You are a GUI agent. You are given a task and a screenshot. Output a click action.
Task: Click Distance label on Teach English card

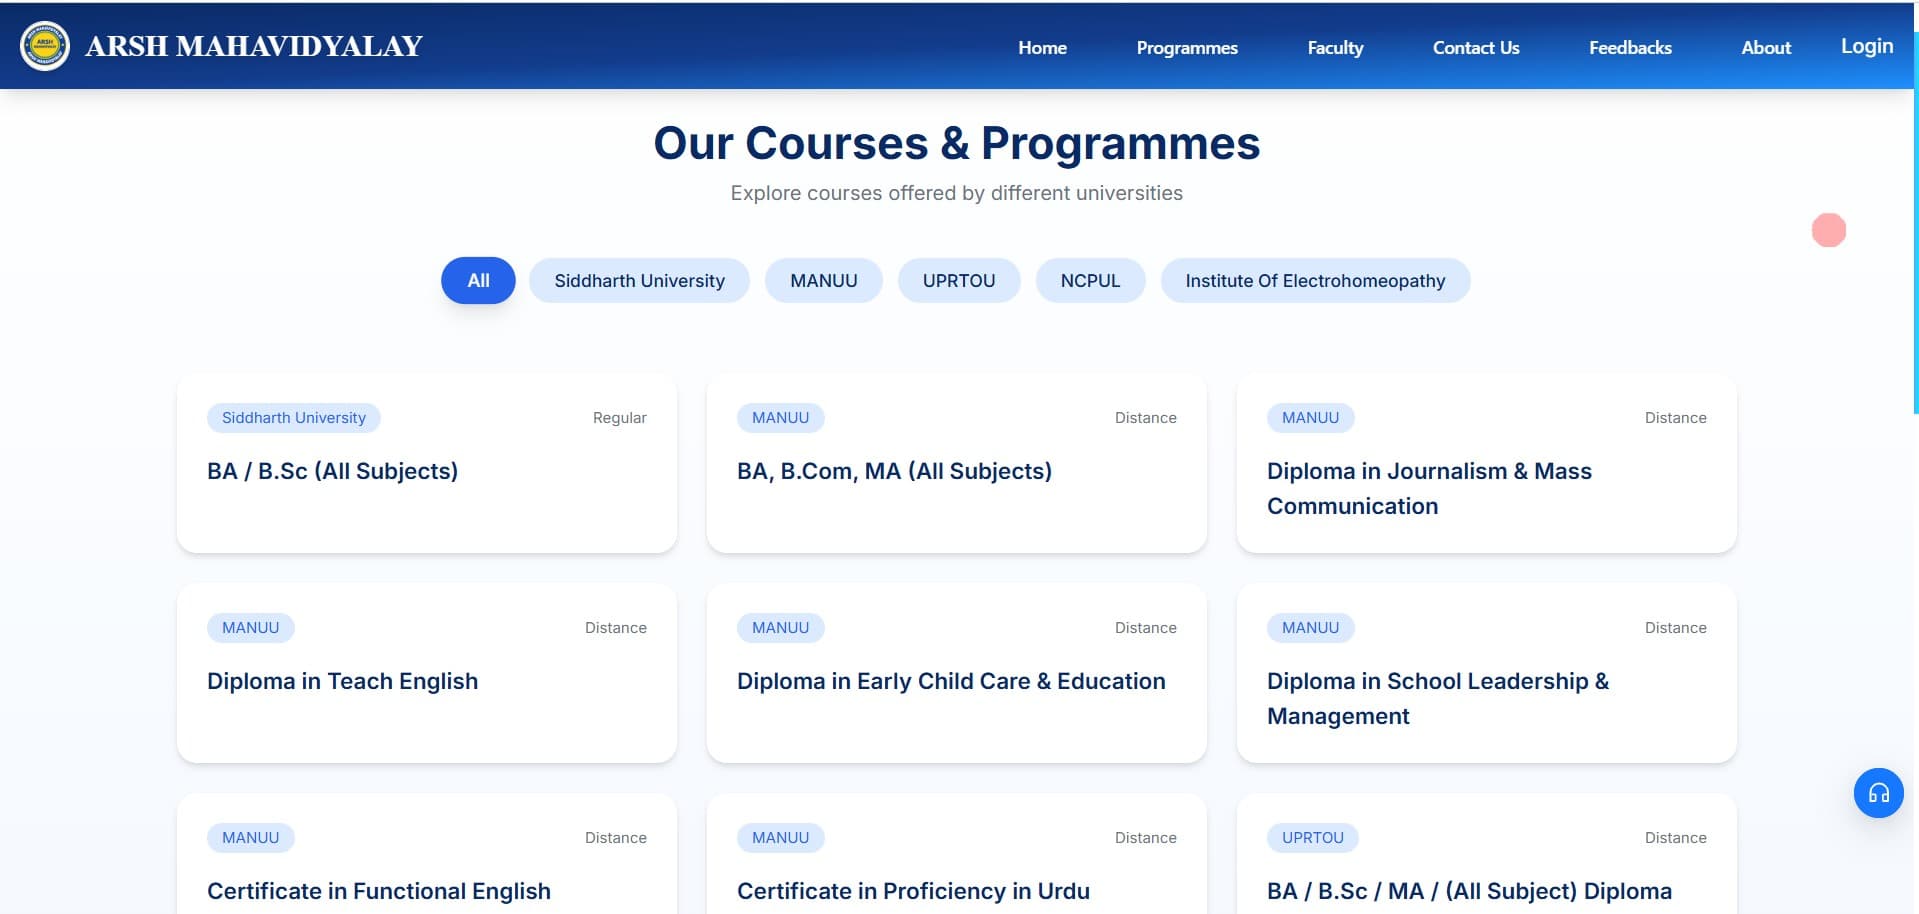615,628
